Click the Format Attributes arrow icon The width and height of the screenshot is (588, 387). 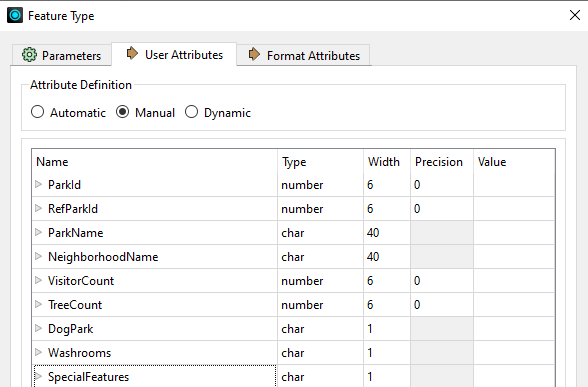pos(254,54)
